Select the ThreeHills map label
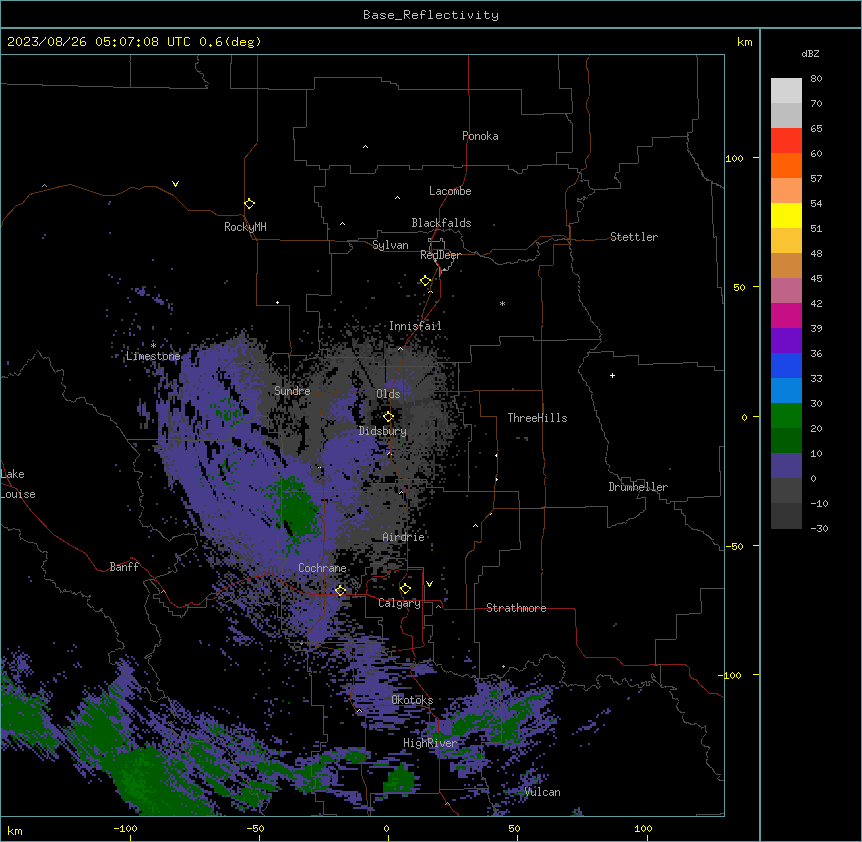Image resolution: width=862 pixels, height=842 pixels. click(x=537, y=418)
